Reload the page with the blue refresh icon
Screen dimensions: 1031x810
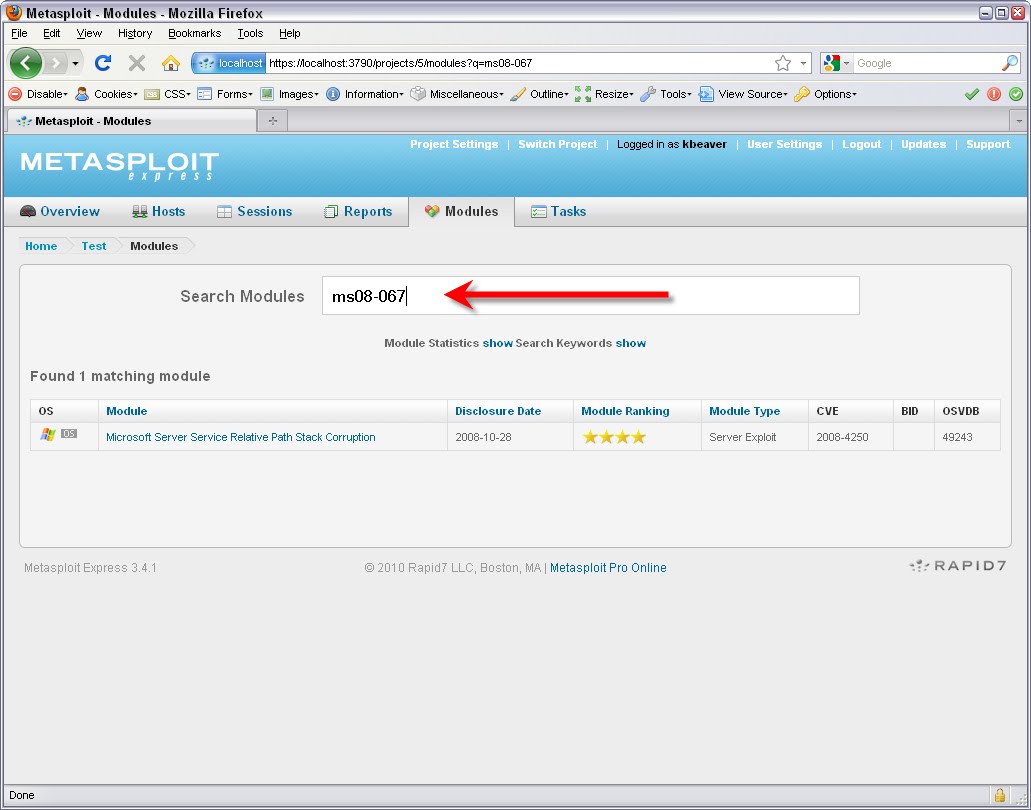tap(103, 63)
